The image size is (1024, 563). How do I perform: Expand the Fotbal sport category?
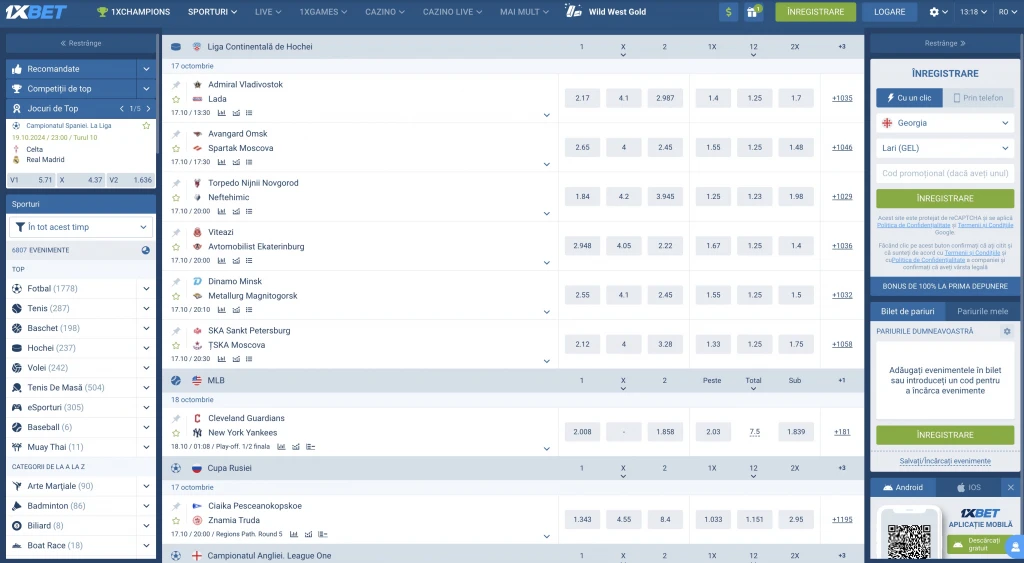(x=146, y=289)
